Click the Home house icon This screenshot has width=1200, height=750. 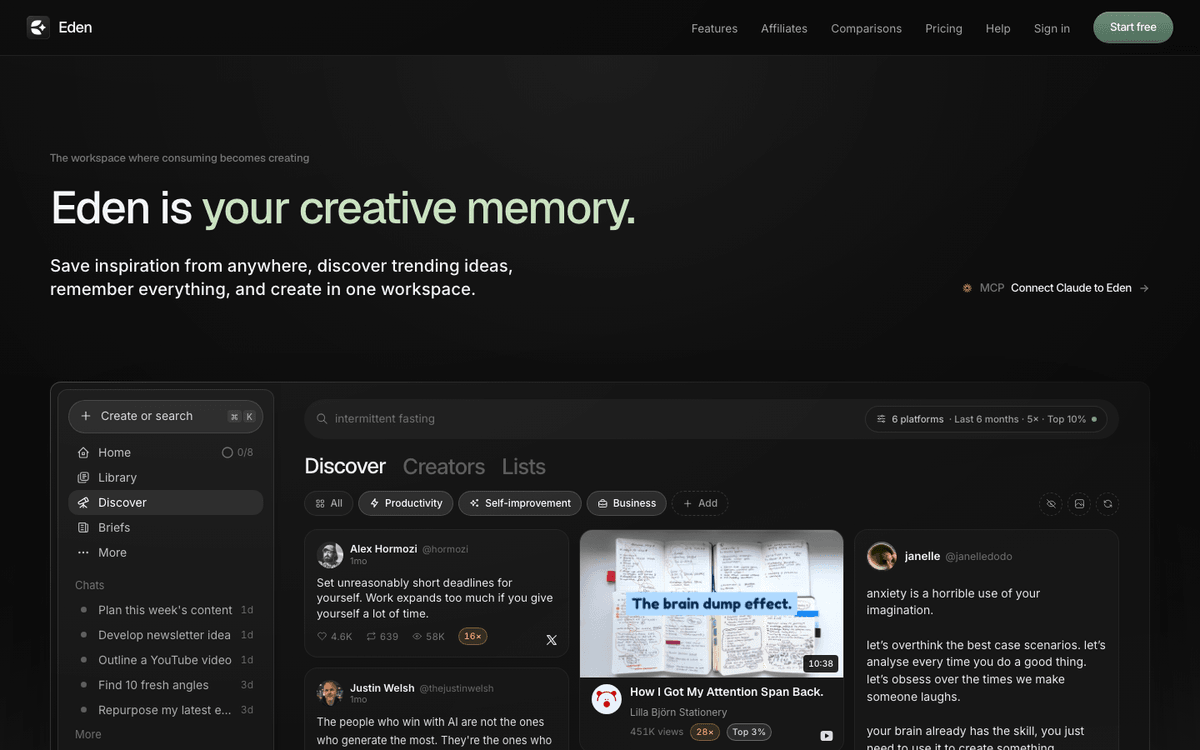[x=84, y=452]
